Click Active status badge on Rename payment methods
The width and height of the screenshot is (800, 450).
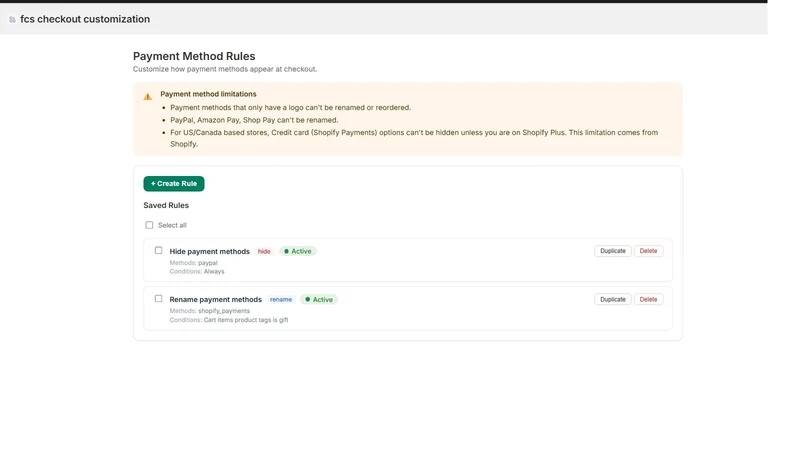tap(319, 299)
